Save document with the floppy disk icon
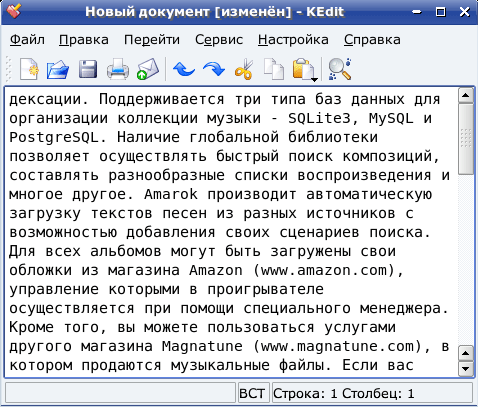This screenshot has width=478, height=407. tap(88, 69)
